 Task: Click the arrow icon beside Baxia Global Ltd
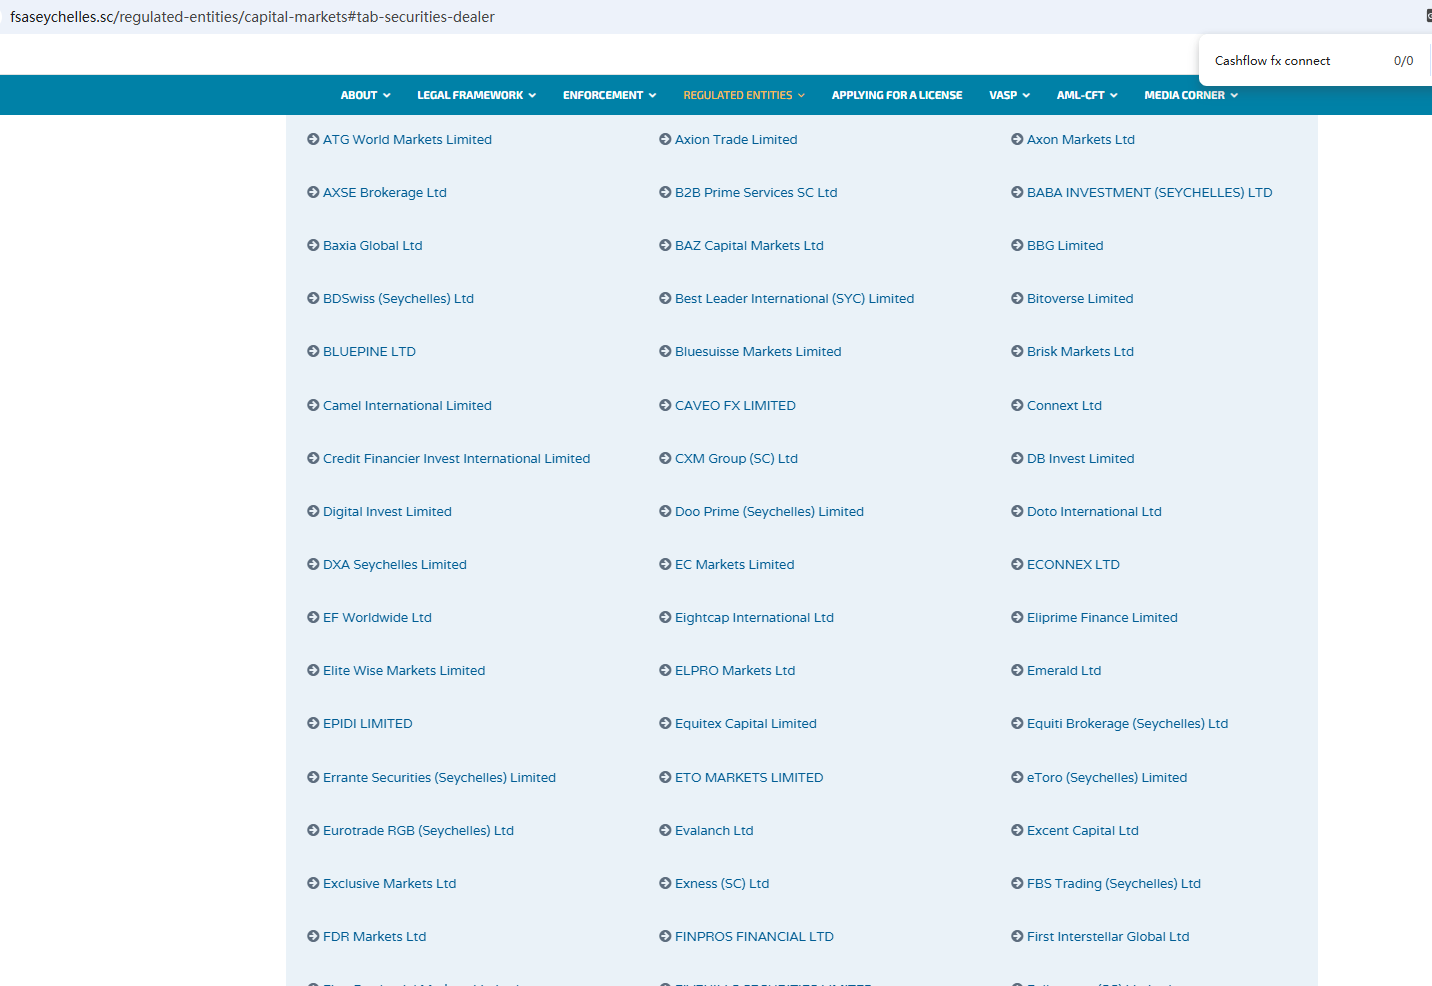pyautogui.click(x=313, y=246)
